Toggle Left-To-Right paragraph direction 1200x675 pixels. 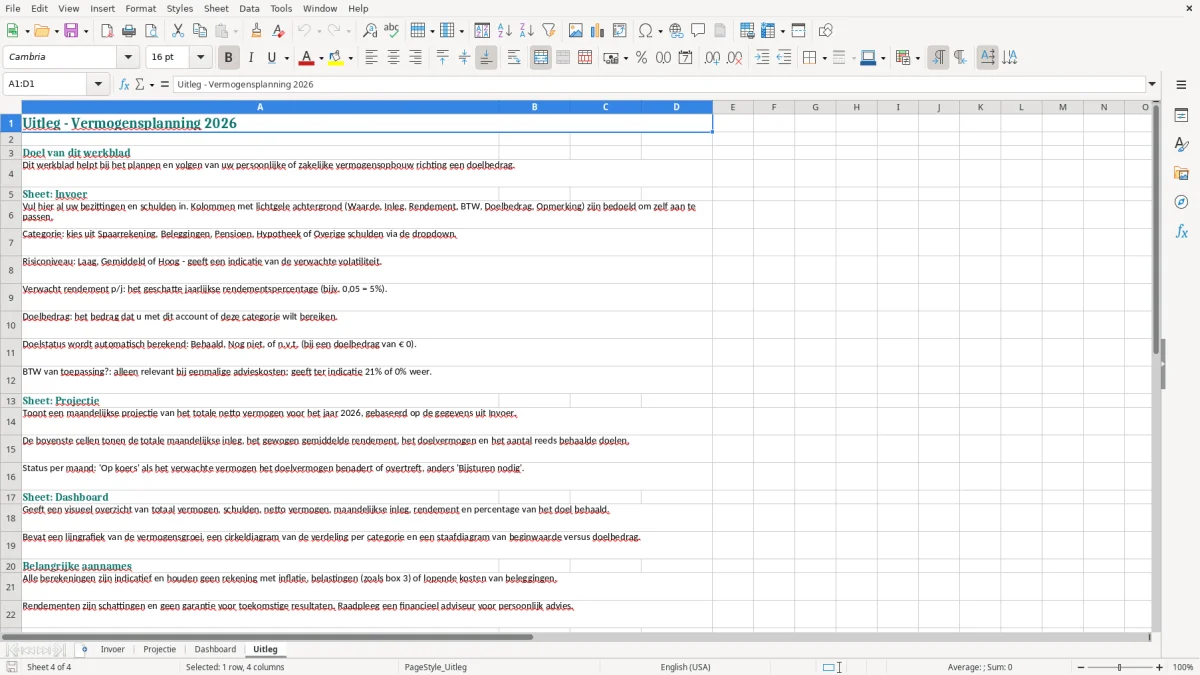coord(938,58)
